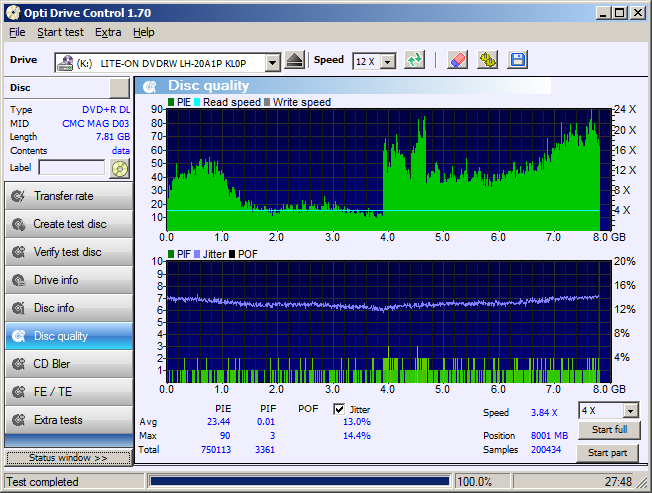
Task: Maximize the Opti Drive Control window
Action: click(x=620, y=13)
